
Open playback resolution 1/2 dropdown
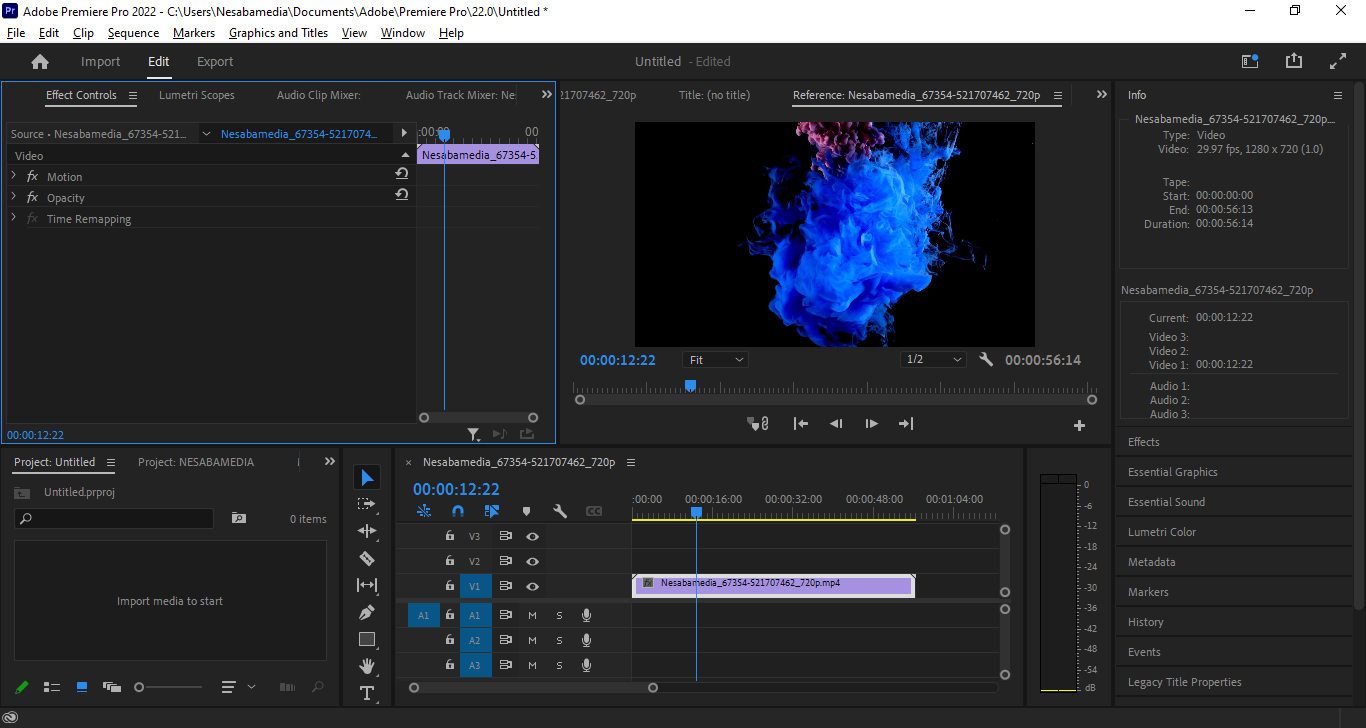pyautogui.click(x=934, y=360)
